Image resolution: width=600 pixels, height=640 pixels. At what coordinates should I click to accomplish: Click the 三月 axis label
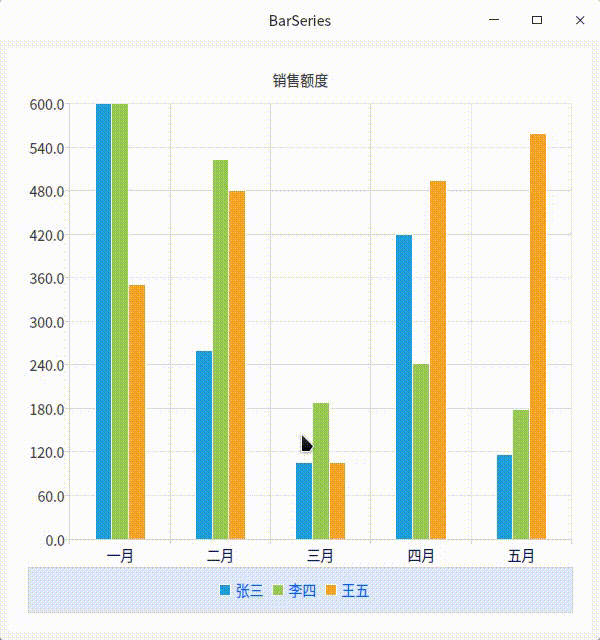coord(320,556)
